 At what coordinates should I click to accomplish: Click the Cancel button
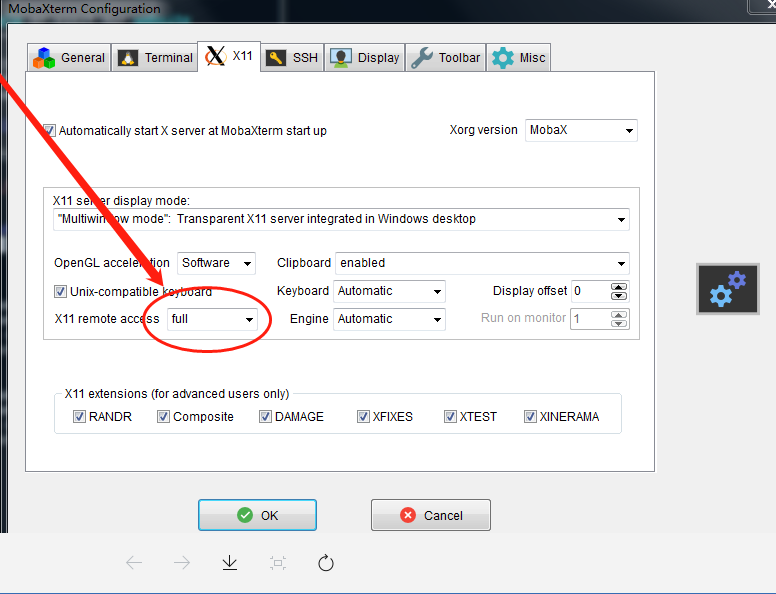(431, 515)
